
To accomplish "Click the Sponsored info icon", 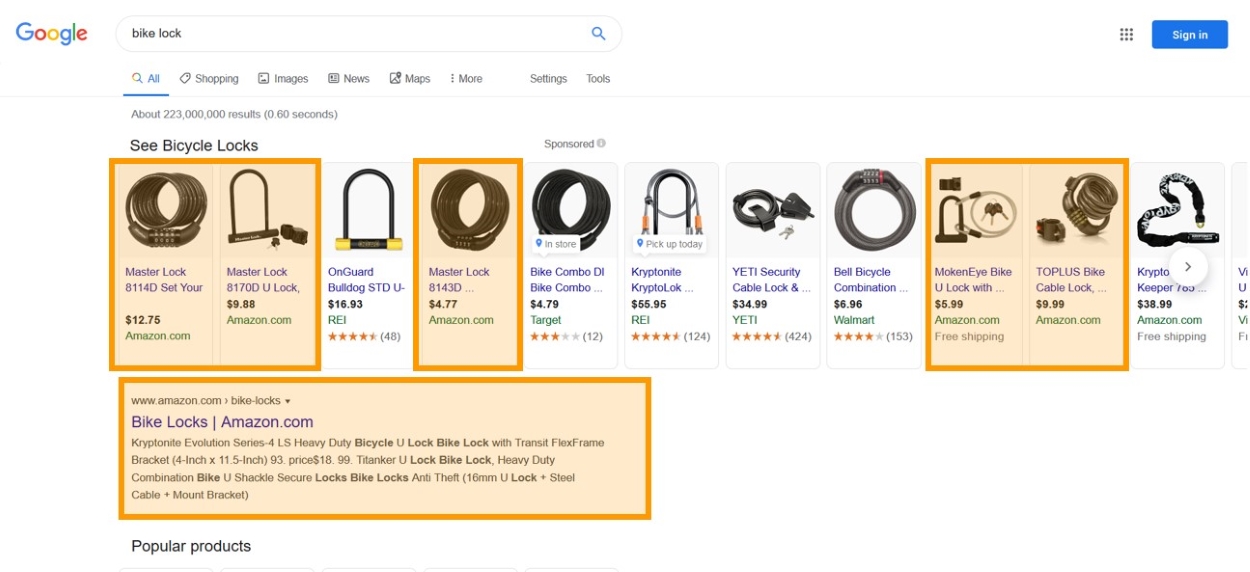I will [x=601, y=144].
